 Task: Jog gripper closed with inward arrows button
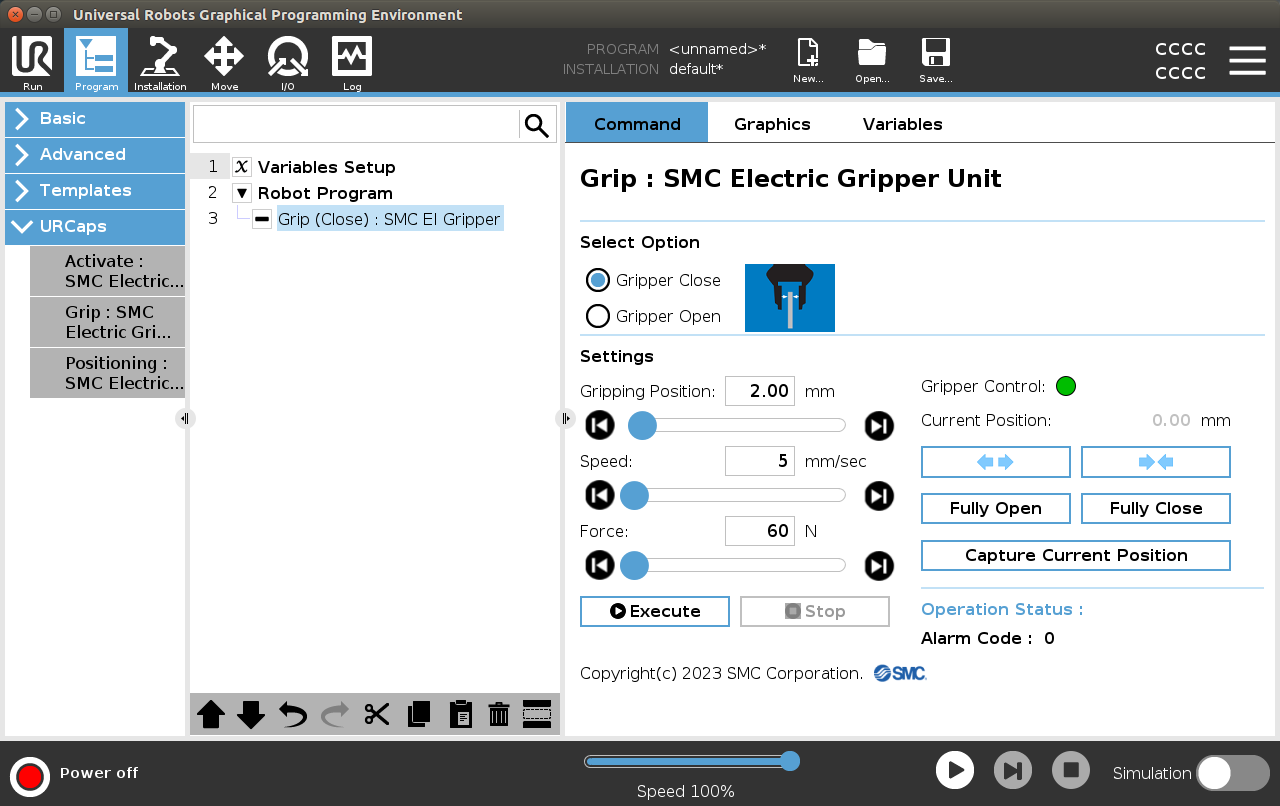1156,462
